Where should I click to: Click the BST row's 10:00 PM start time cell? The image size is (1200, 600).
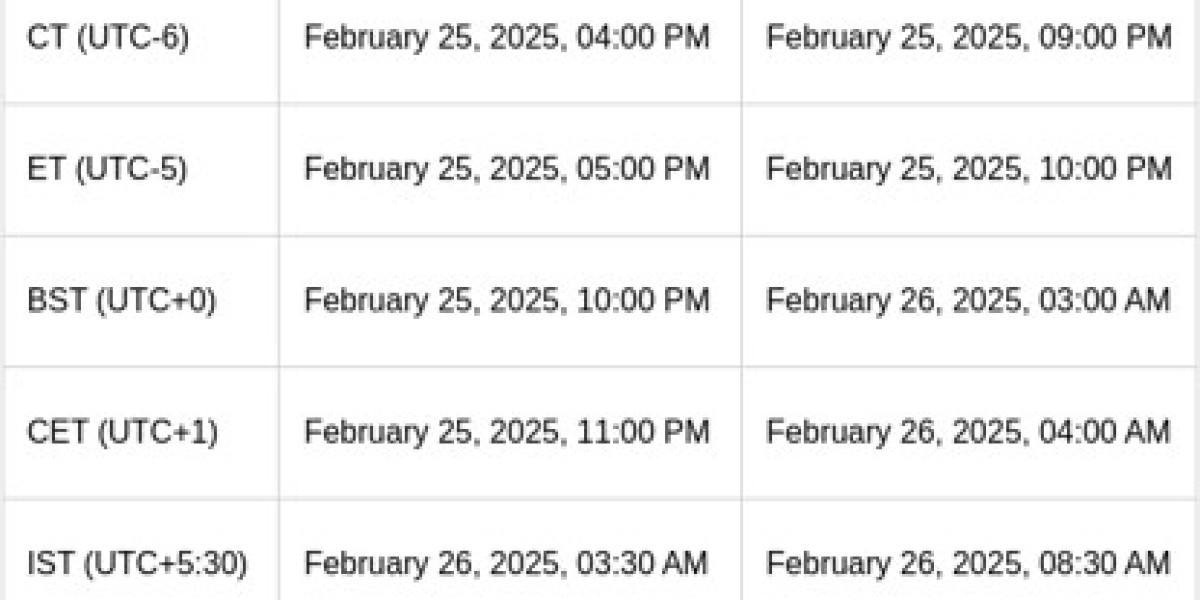pyautogui.click(x=507, y=300)
